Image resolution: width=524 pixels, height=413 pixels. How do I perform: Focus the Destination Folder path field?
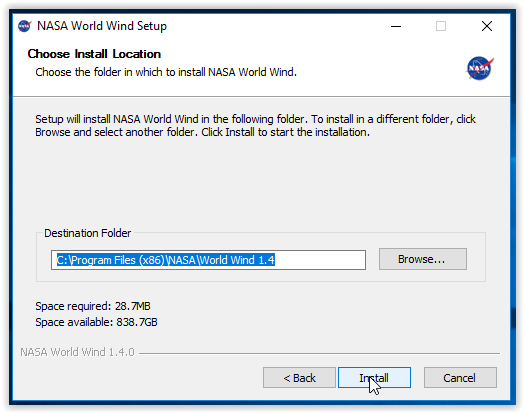pyautogui.click(x=208, y=260)
